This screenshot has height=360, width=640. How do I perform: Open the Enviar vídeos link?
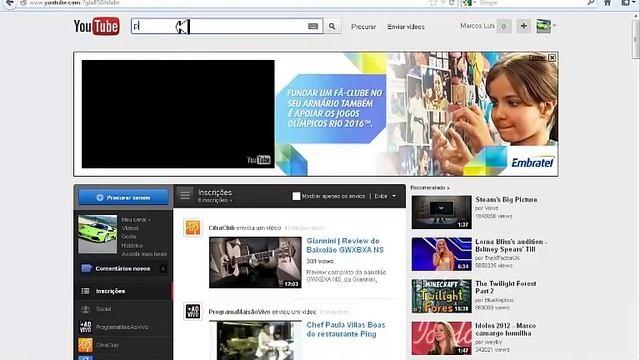406,27
